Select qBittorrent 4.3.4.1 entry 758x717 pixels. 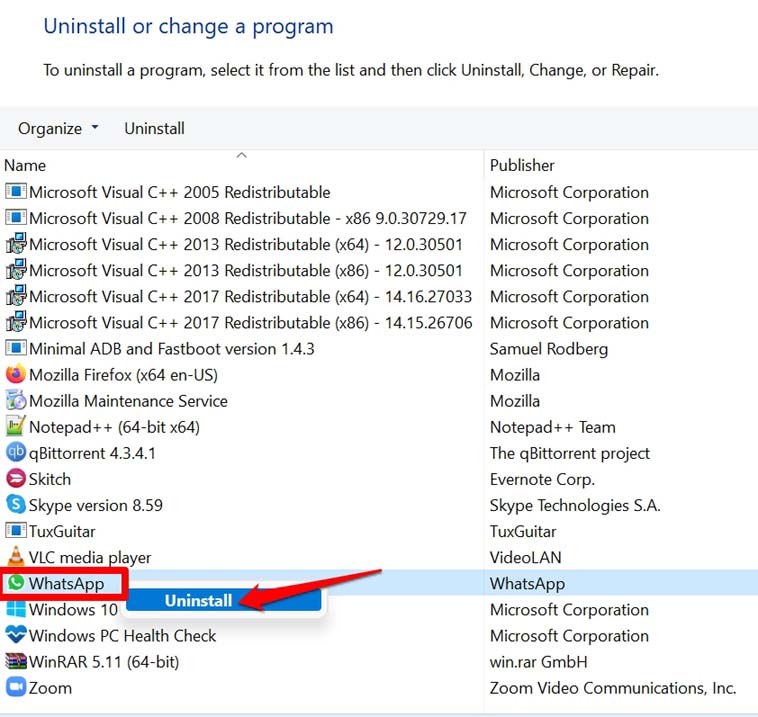pos(92,454)
